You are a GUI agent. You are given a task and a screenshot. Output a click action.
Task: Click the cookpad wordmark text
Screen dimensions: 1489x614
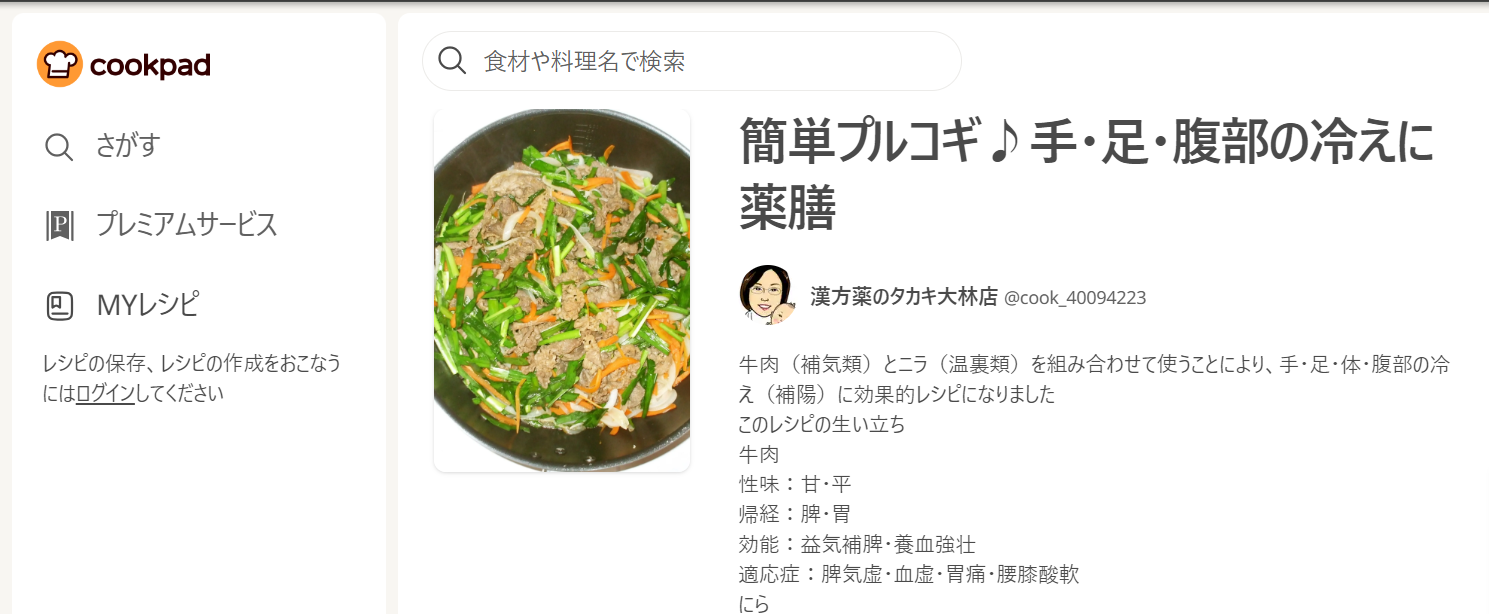[150, 66]
